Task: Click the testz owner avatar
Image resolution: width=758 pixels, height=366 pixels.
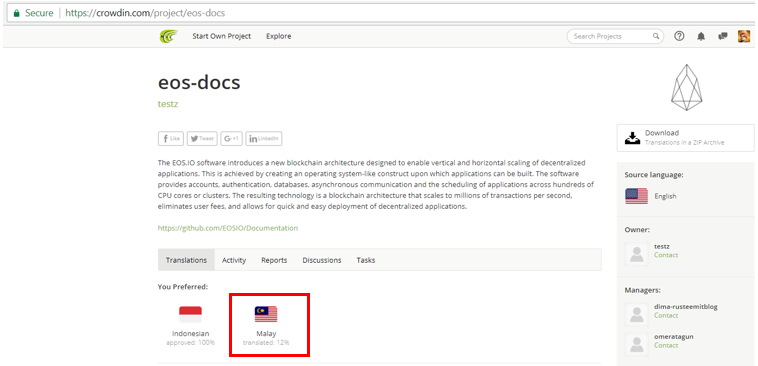Action: [637, 254]
